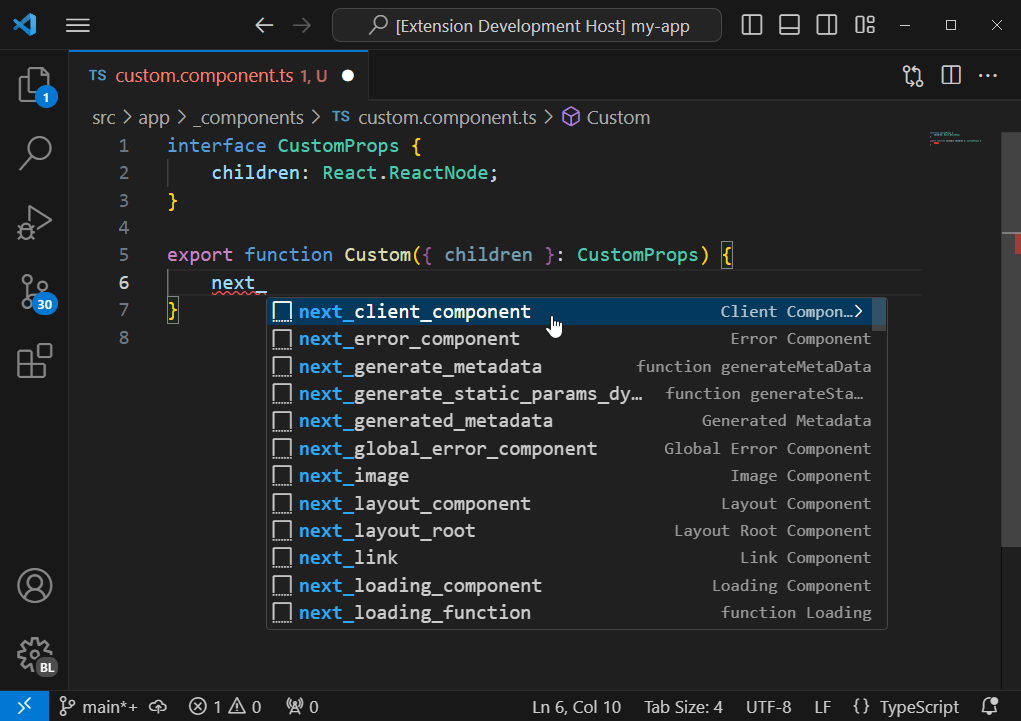Toggle the Secondary Side Bar
Image resolution: width=1021 pixels, height=721 pixels.
826,24
